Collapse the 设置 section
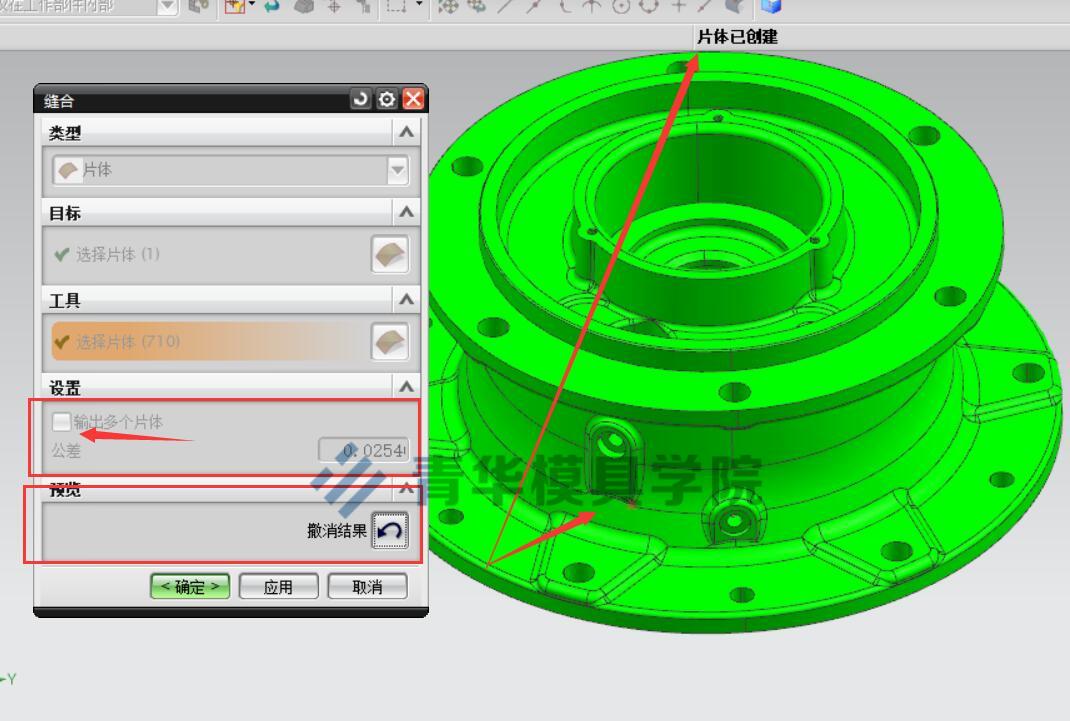This screenshot has width=1070, height=721. coord(406,387)
